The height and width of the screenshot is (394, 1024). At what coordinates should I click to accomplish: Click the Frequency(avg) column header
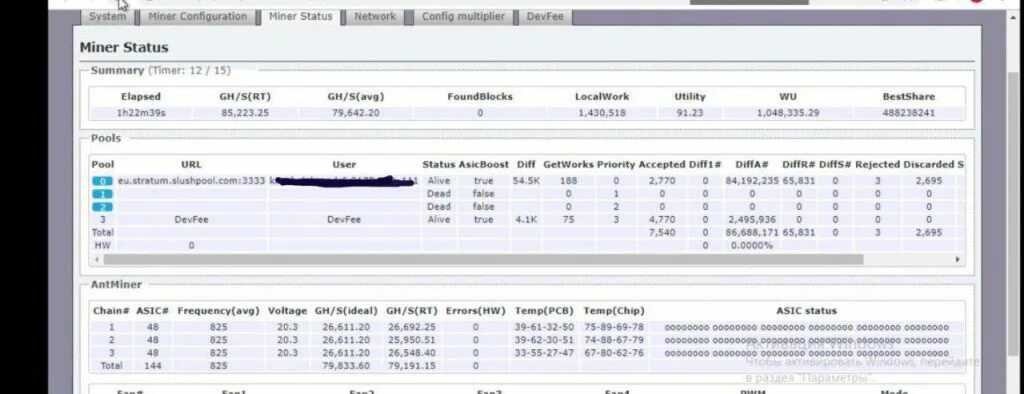click(218, 311)
